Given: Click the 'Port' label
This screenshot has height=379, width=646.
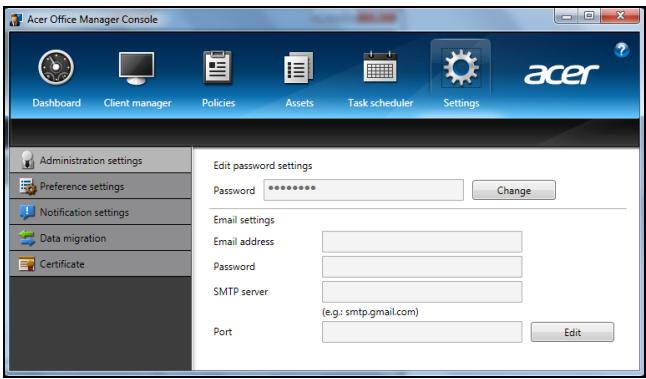Looking at the screenshot, I should click(x=223, y=332).
